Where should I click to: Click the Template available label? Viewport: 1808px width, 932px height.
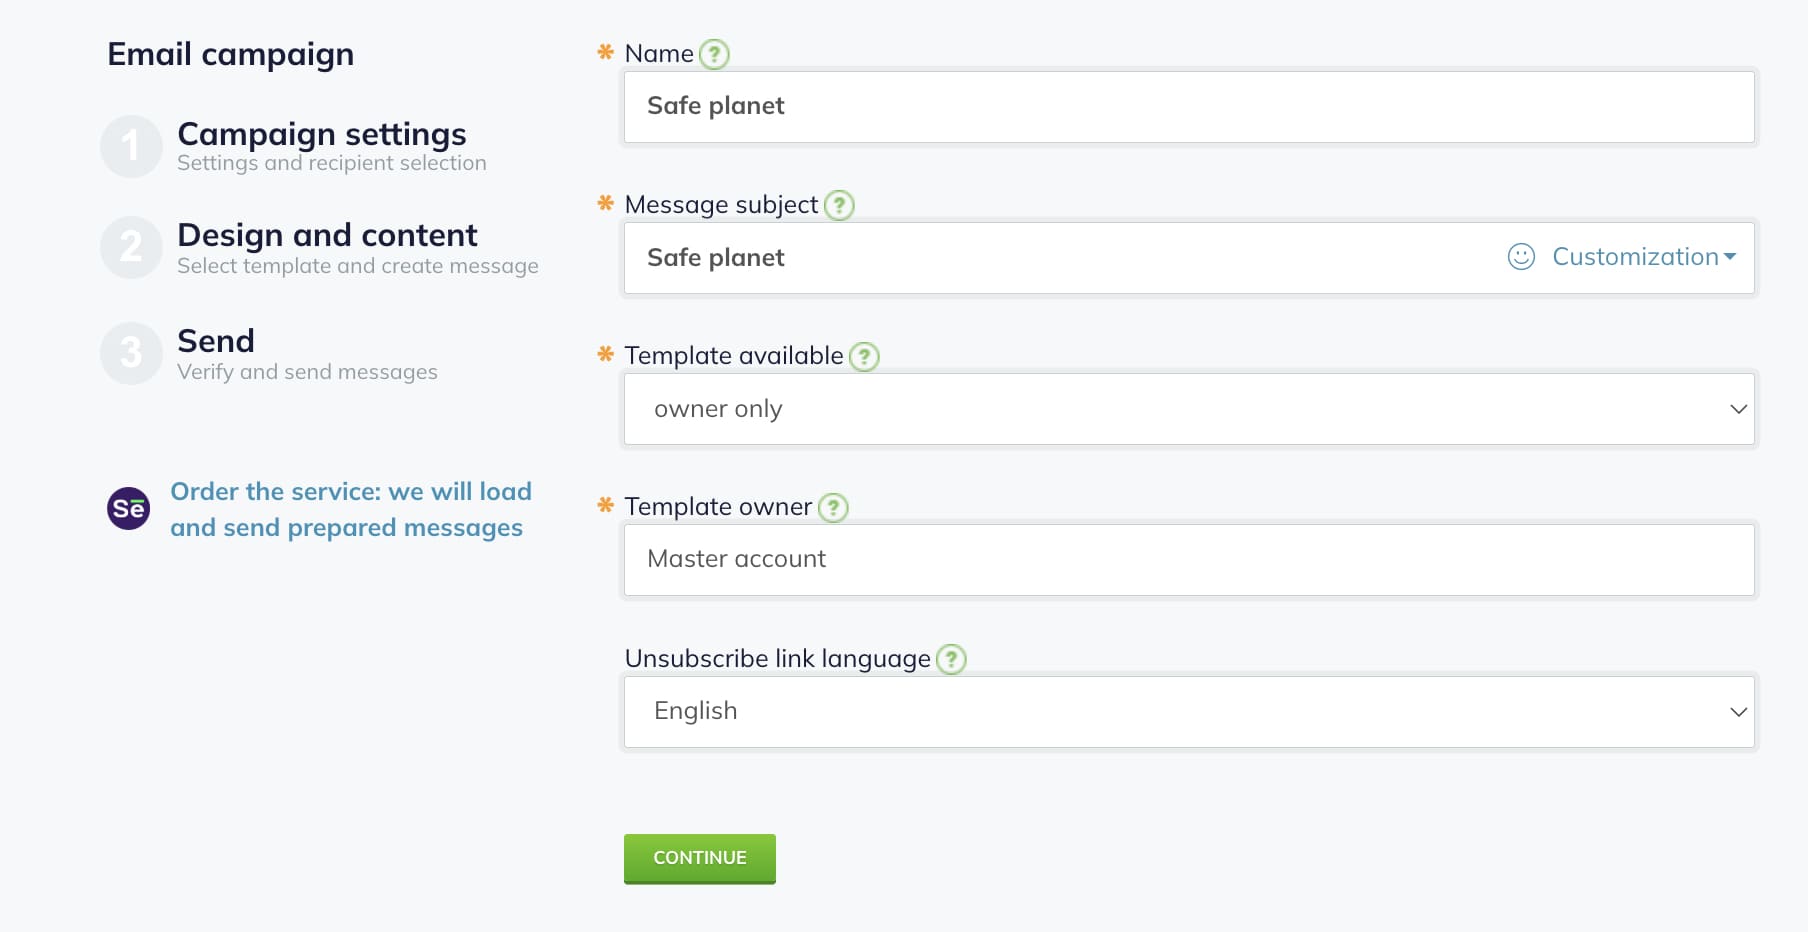tap(734, 356)
